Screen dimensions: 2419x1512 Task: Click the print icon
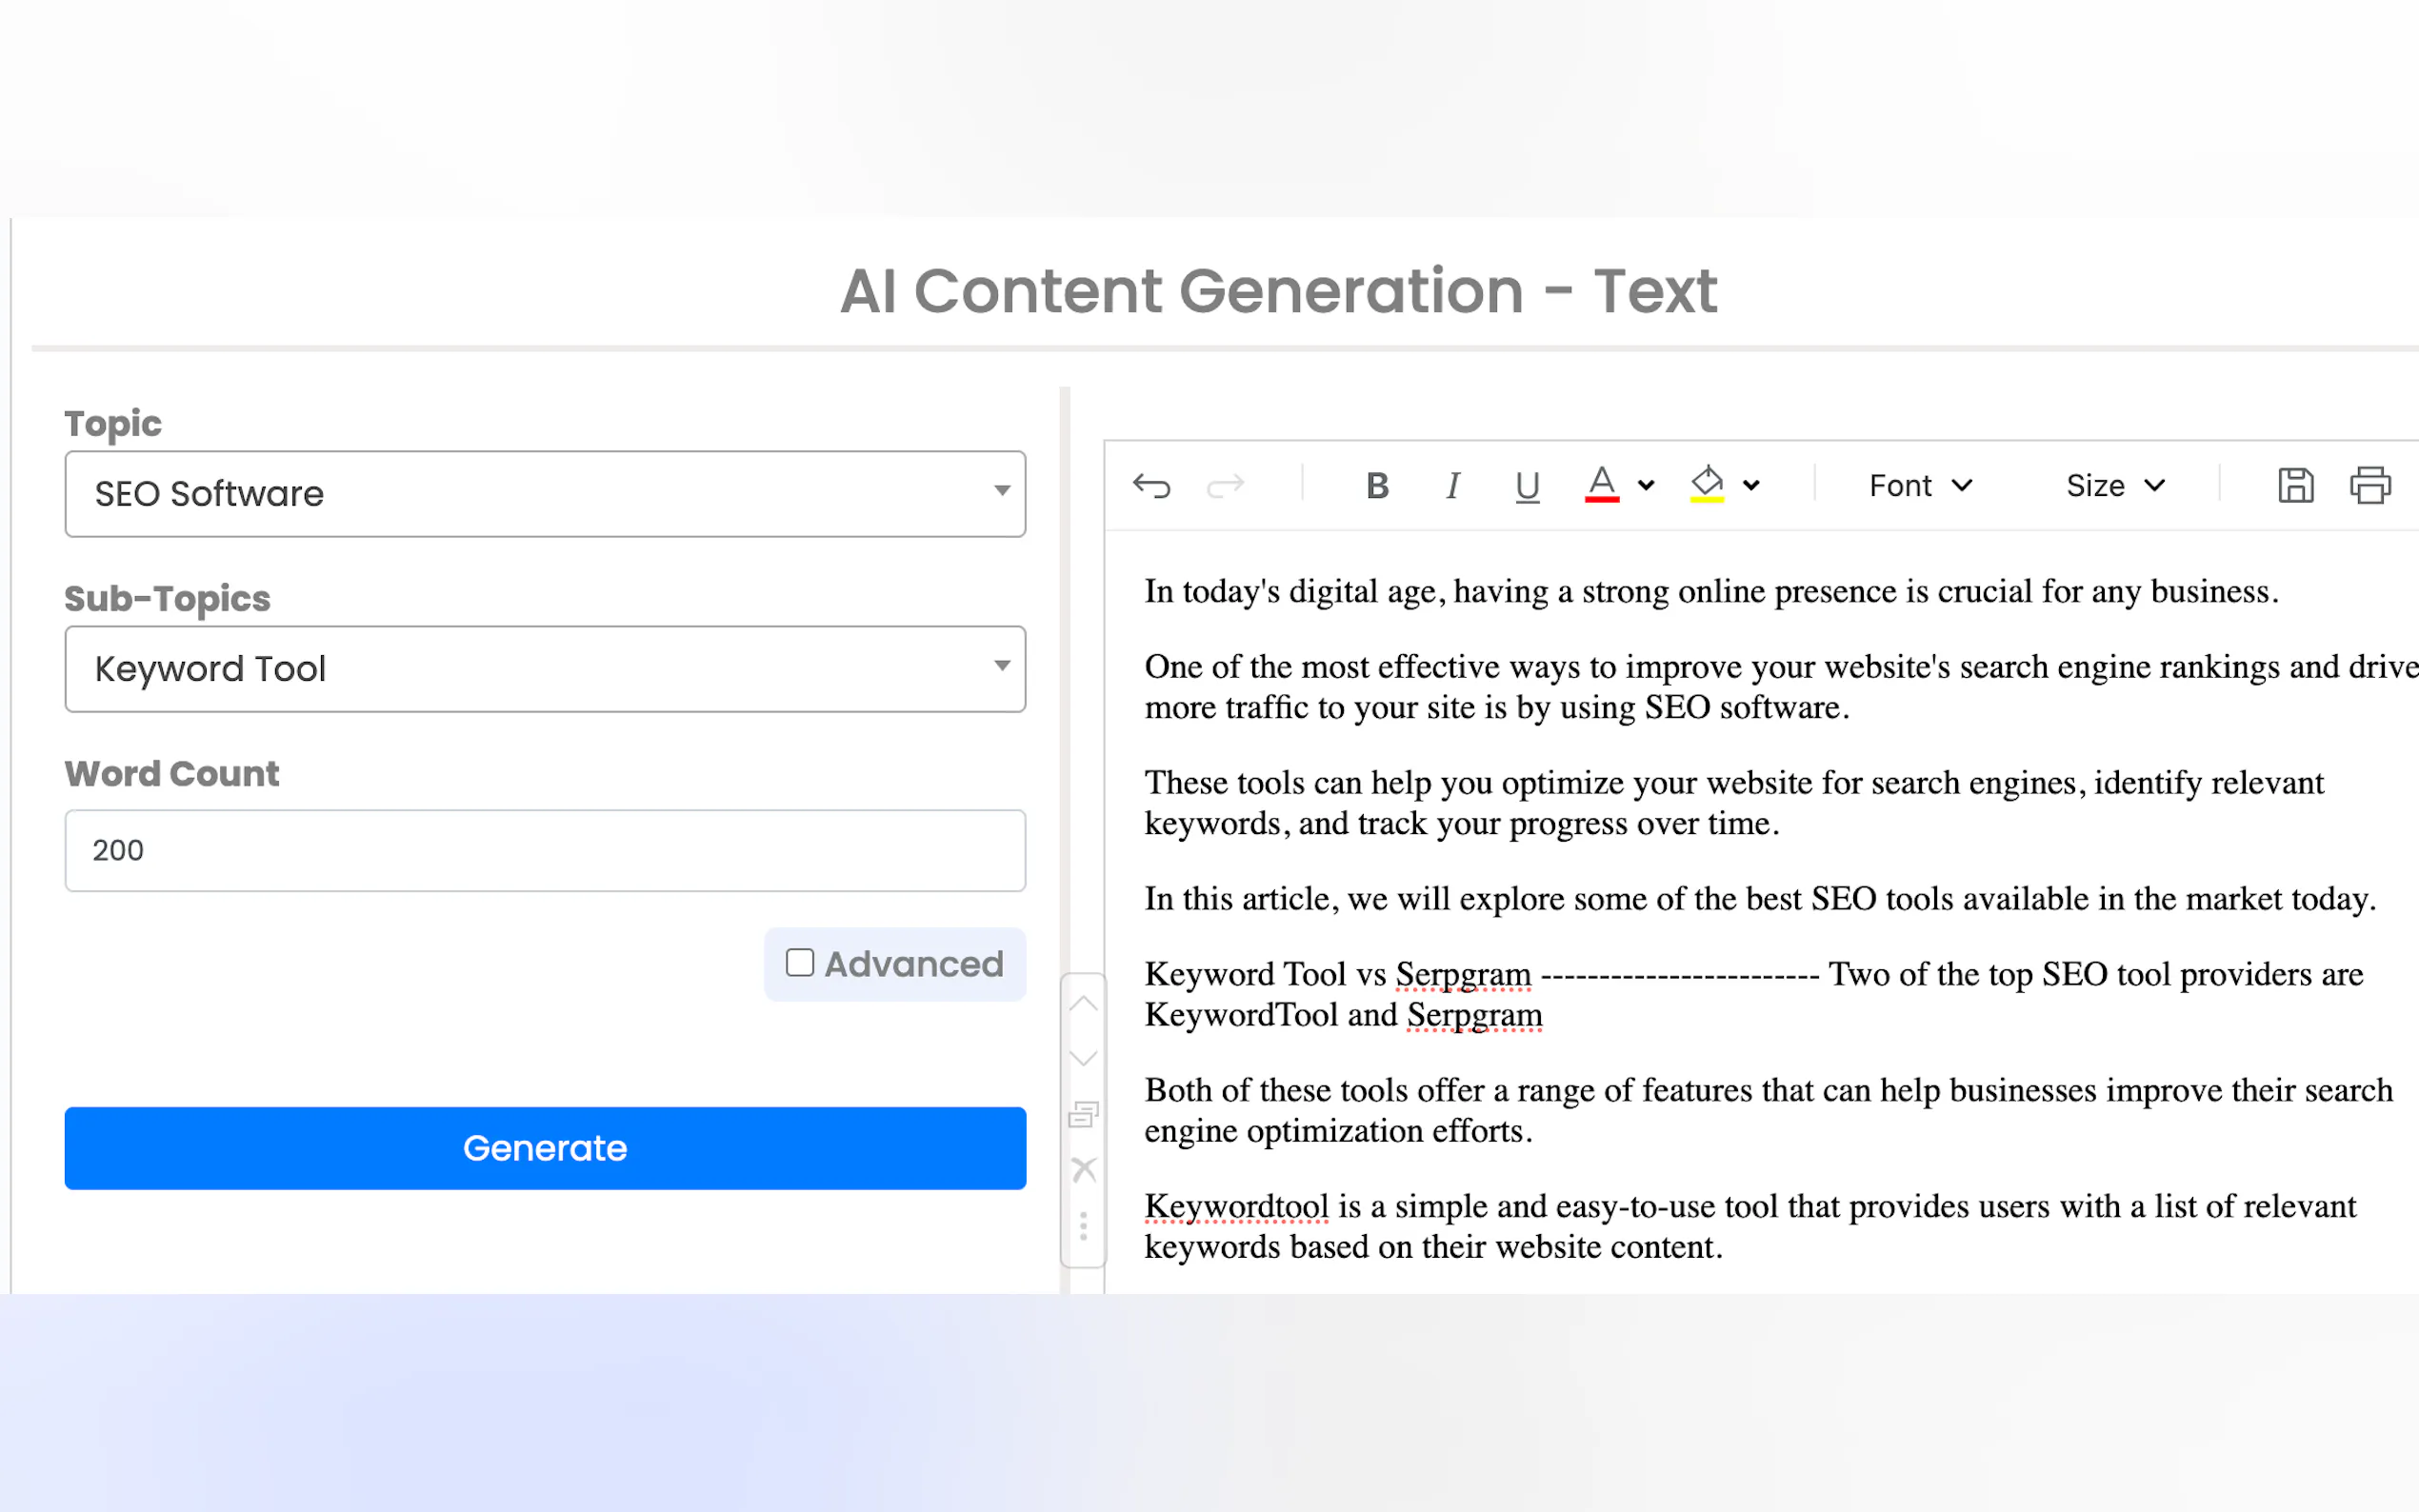click(2369, 485)
